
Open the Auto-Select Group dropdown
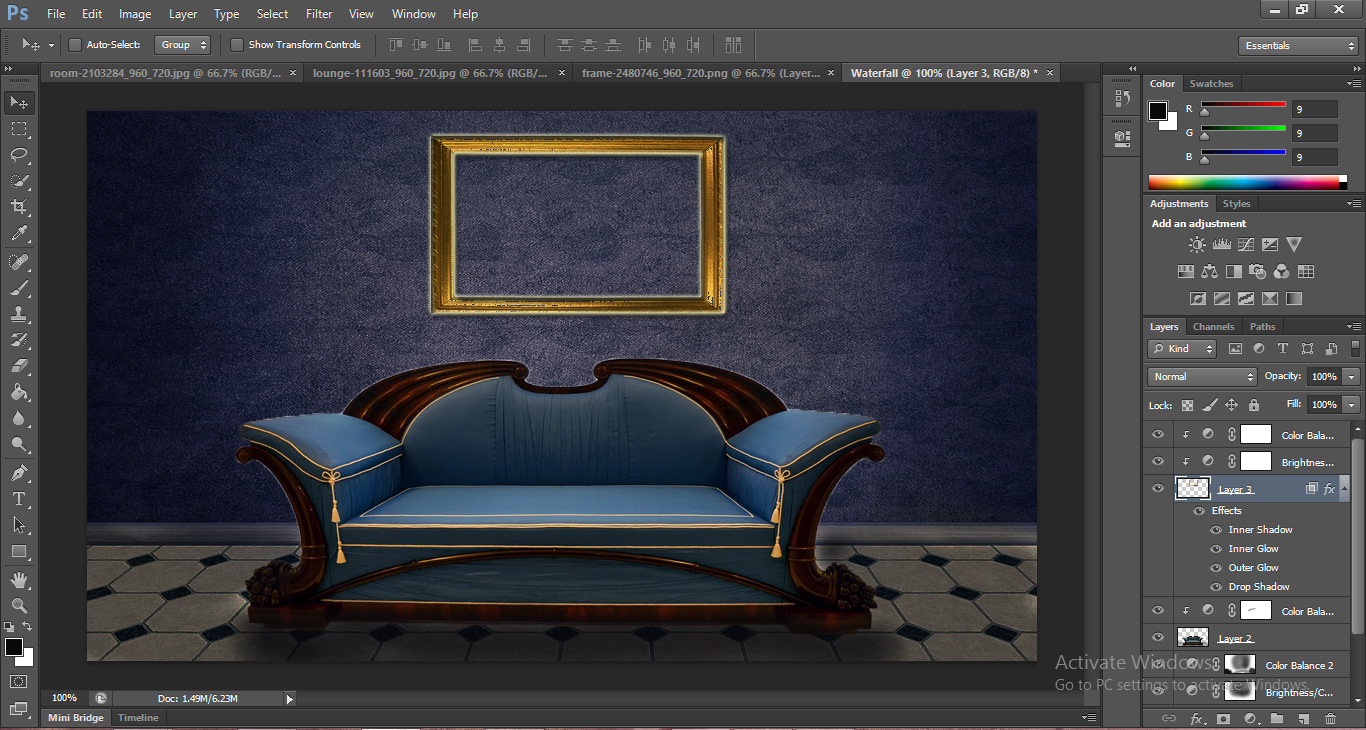tap(182, 45)
